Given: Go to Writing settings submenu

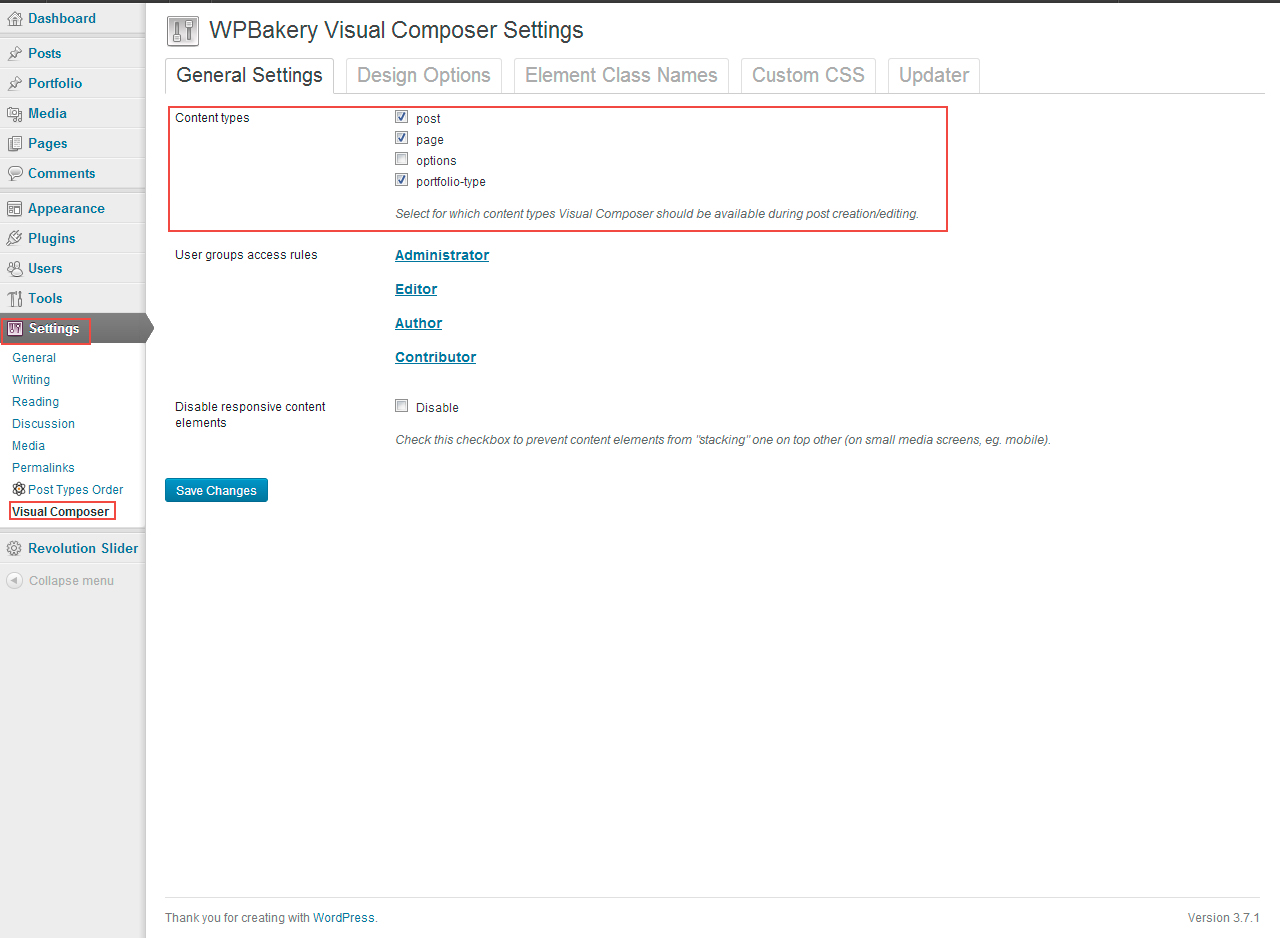Looking at the screenshot, I should 31,379.
